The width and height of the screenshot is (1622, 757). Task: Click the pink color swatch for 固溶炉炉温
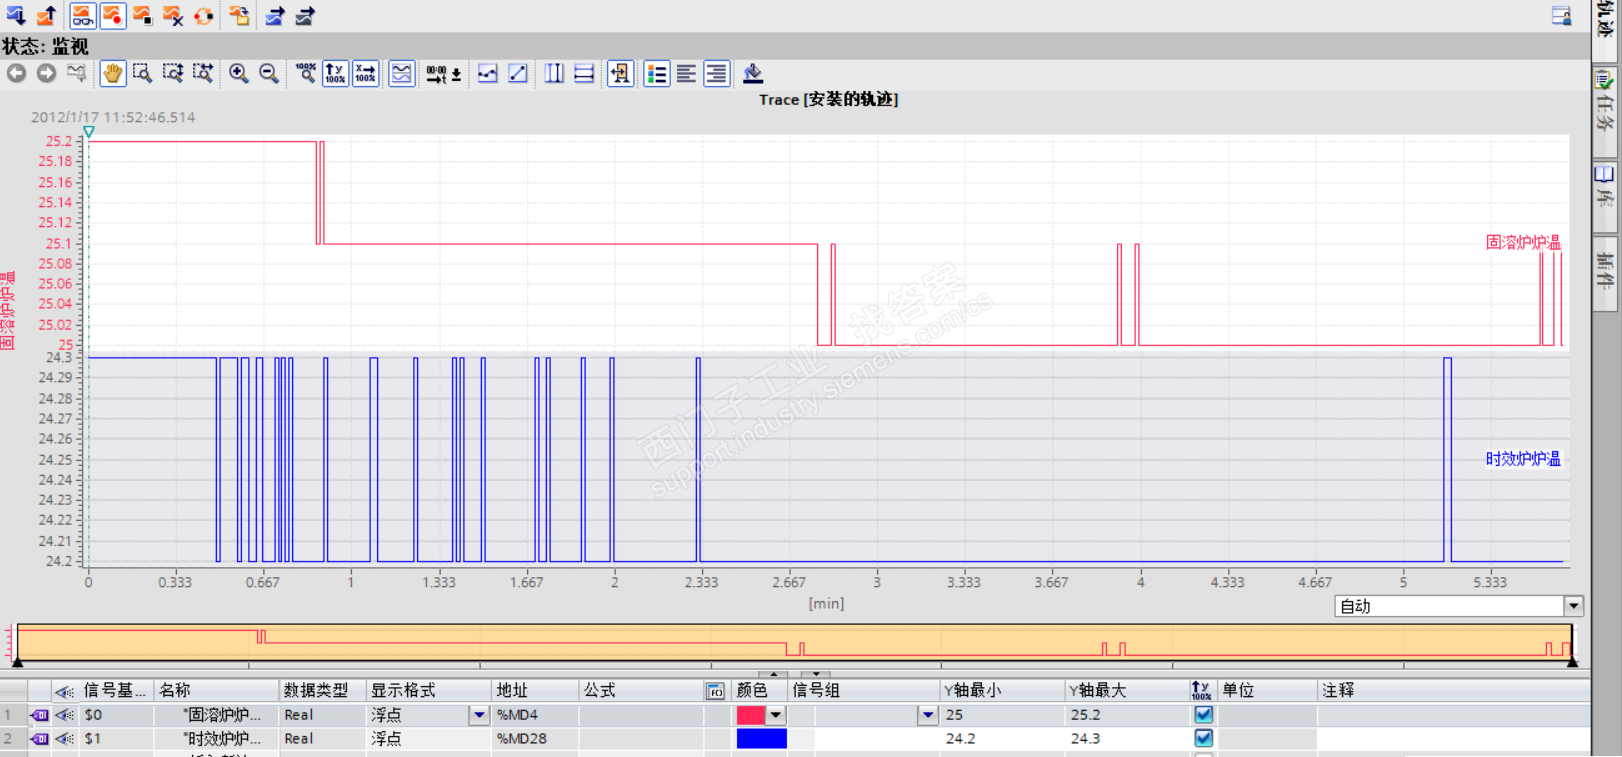coord(751,715)
